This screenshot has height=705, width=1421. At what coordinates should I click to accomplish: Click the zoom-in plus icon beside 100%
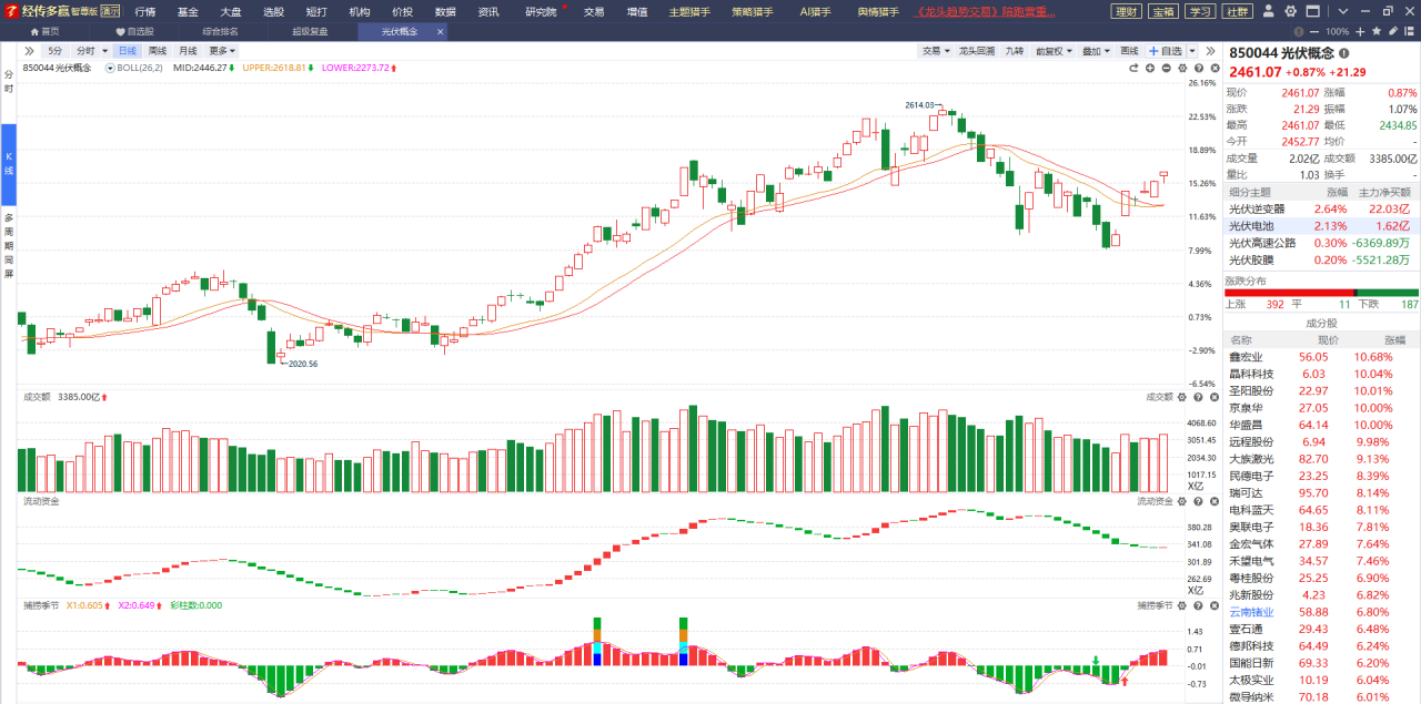[1361, 32]
